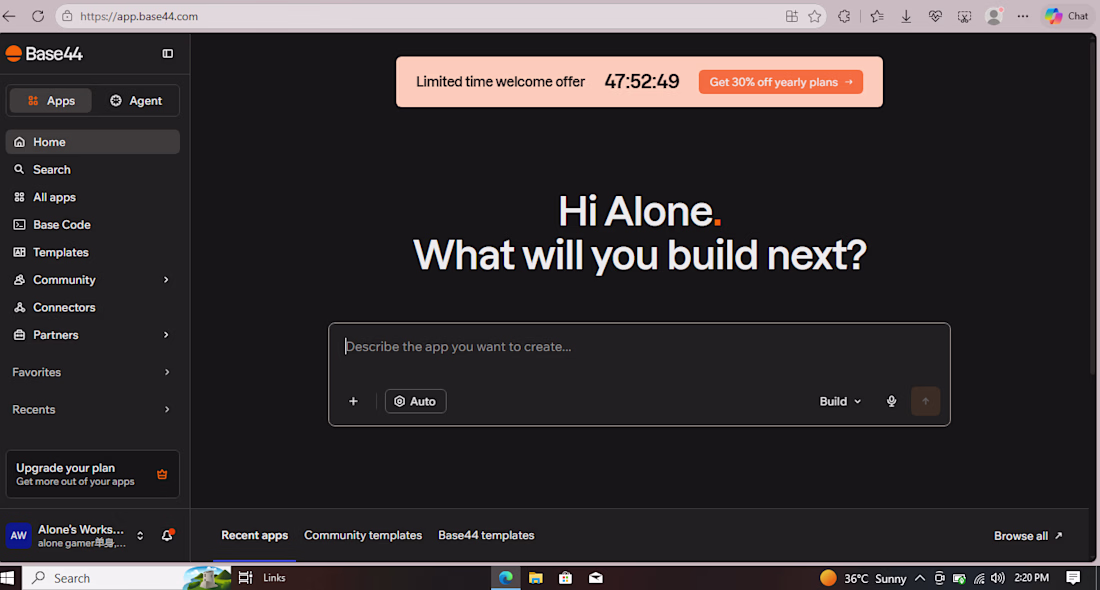Click the upgrade plan basket icon
This screenshot has height=590, width=1100.
(x=162, y=474)
